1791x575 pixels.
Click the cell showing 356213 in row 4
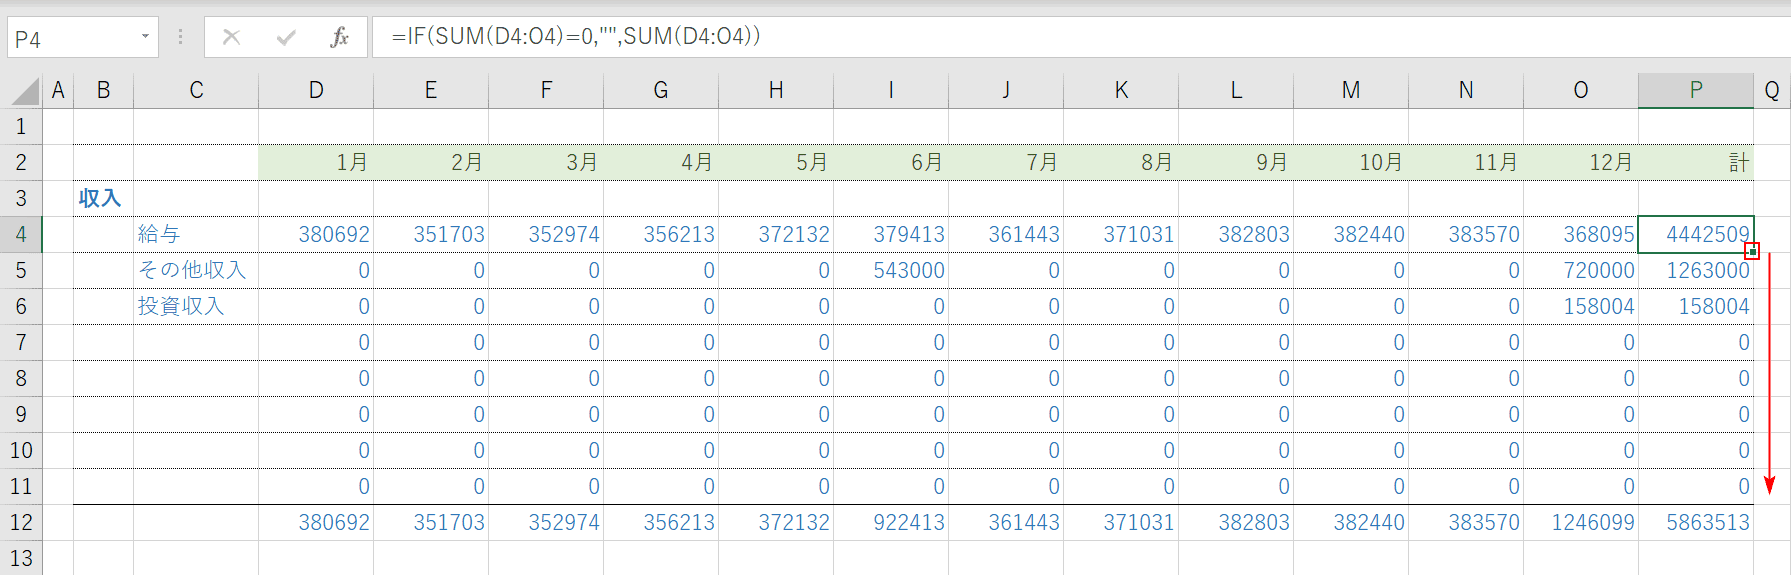coord(661,234)
